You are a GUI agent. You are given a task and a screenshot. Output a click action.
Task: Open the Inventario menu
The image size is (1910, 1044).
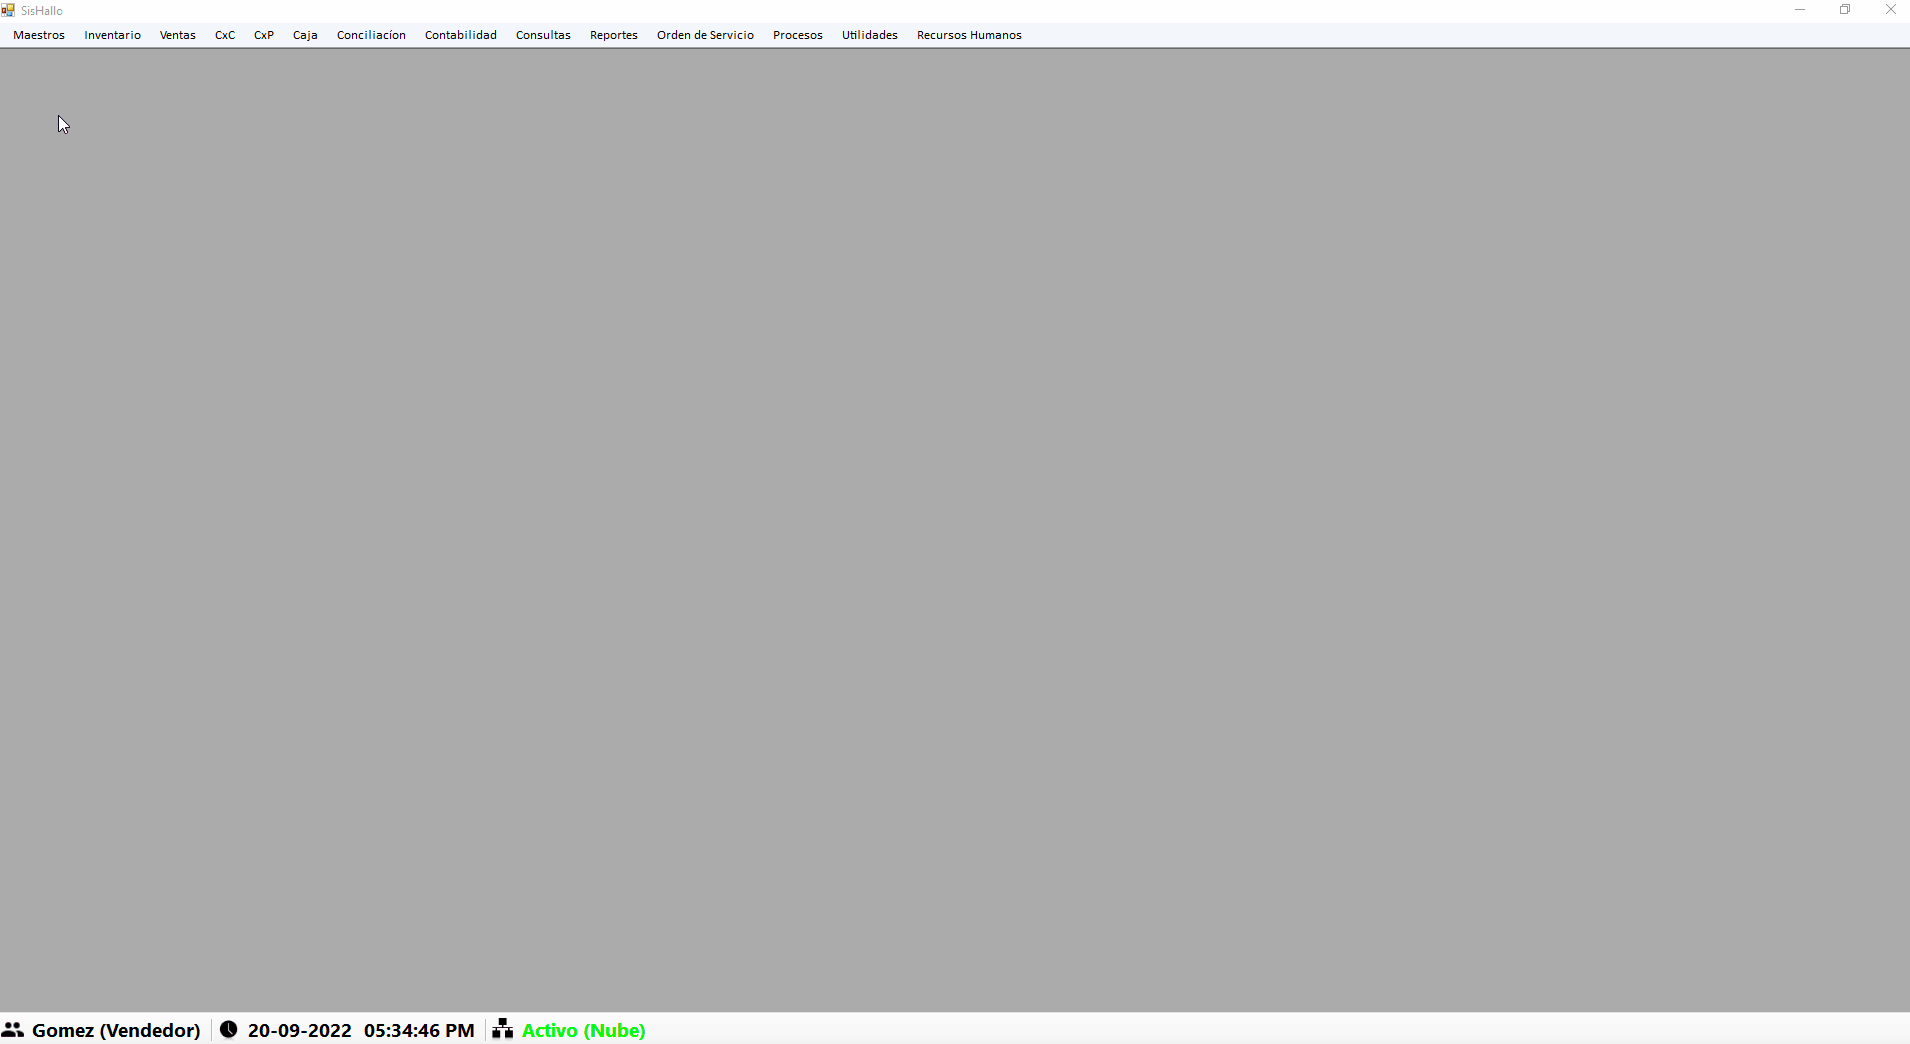click(x=113, y=35)
